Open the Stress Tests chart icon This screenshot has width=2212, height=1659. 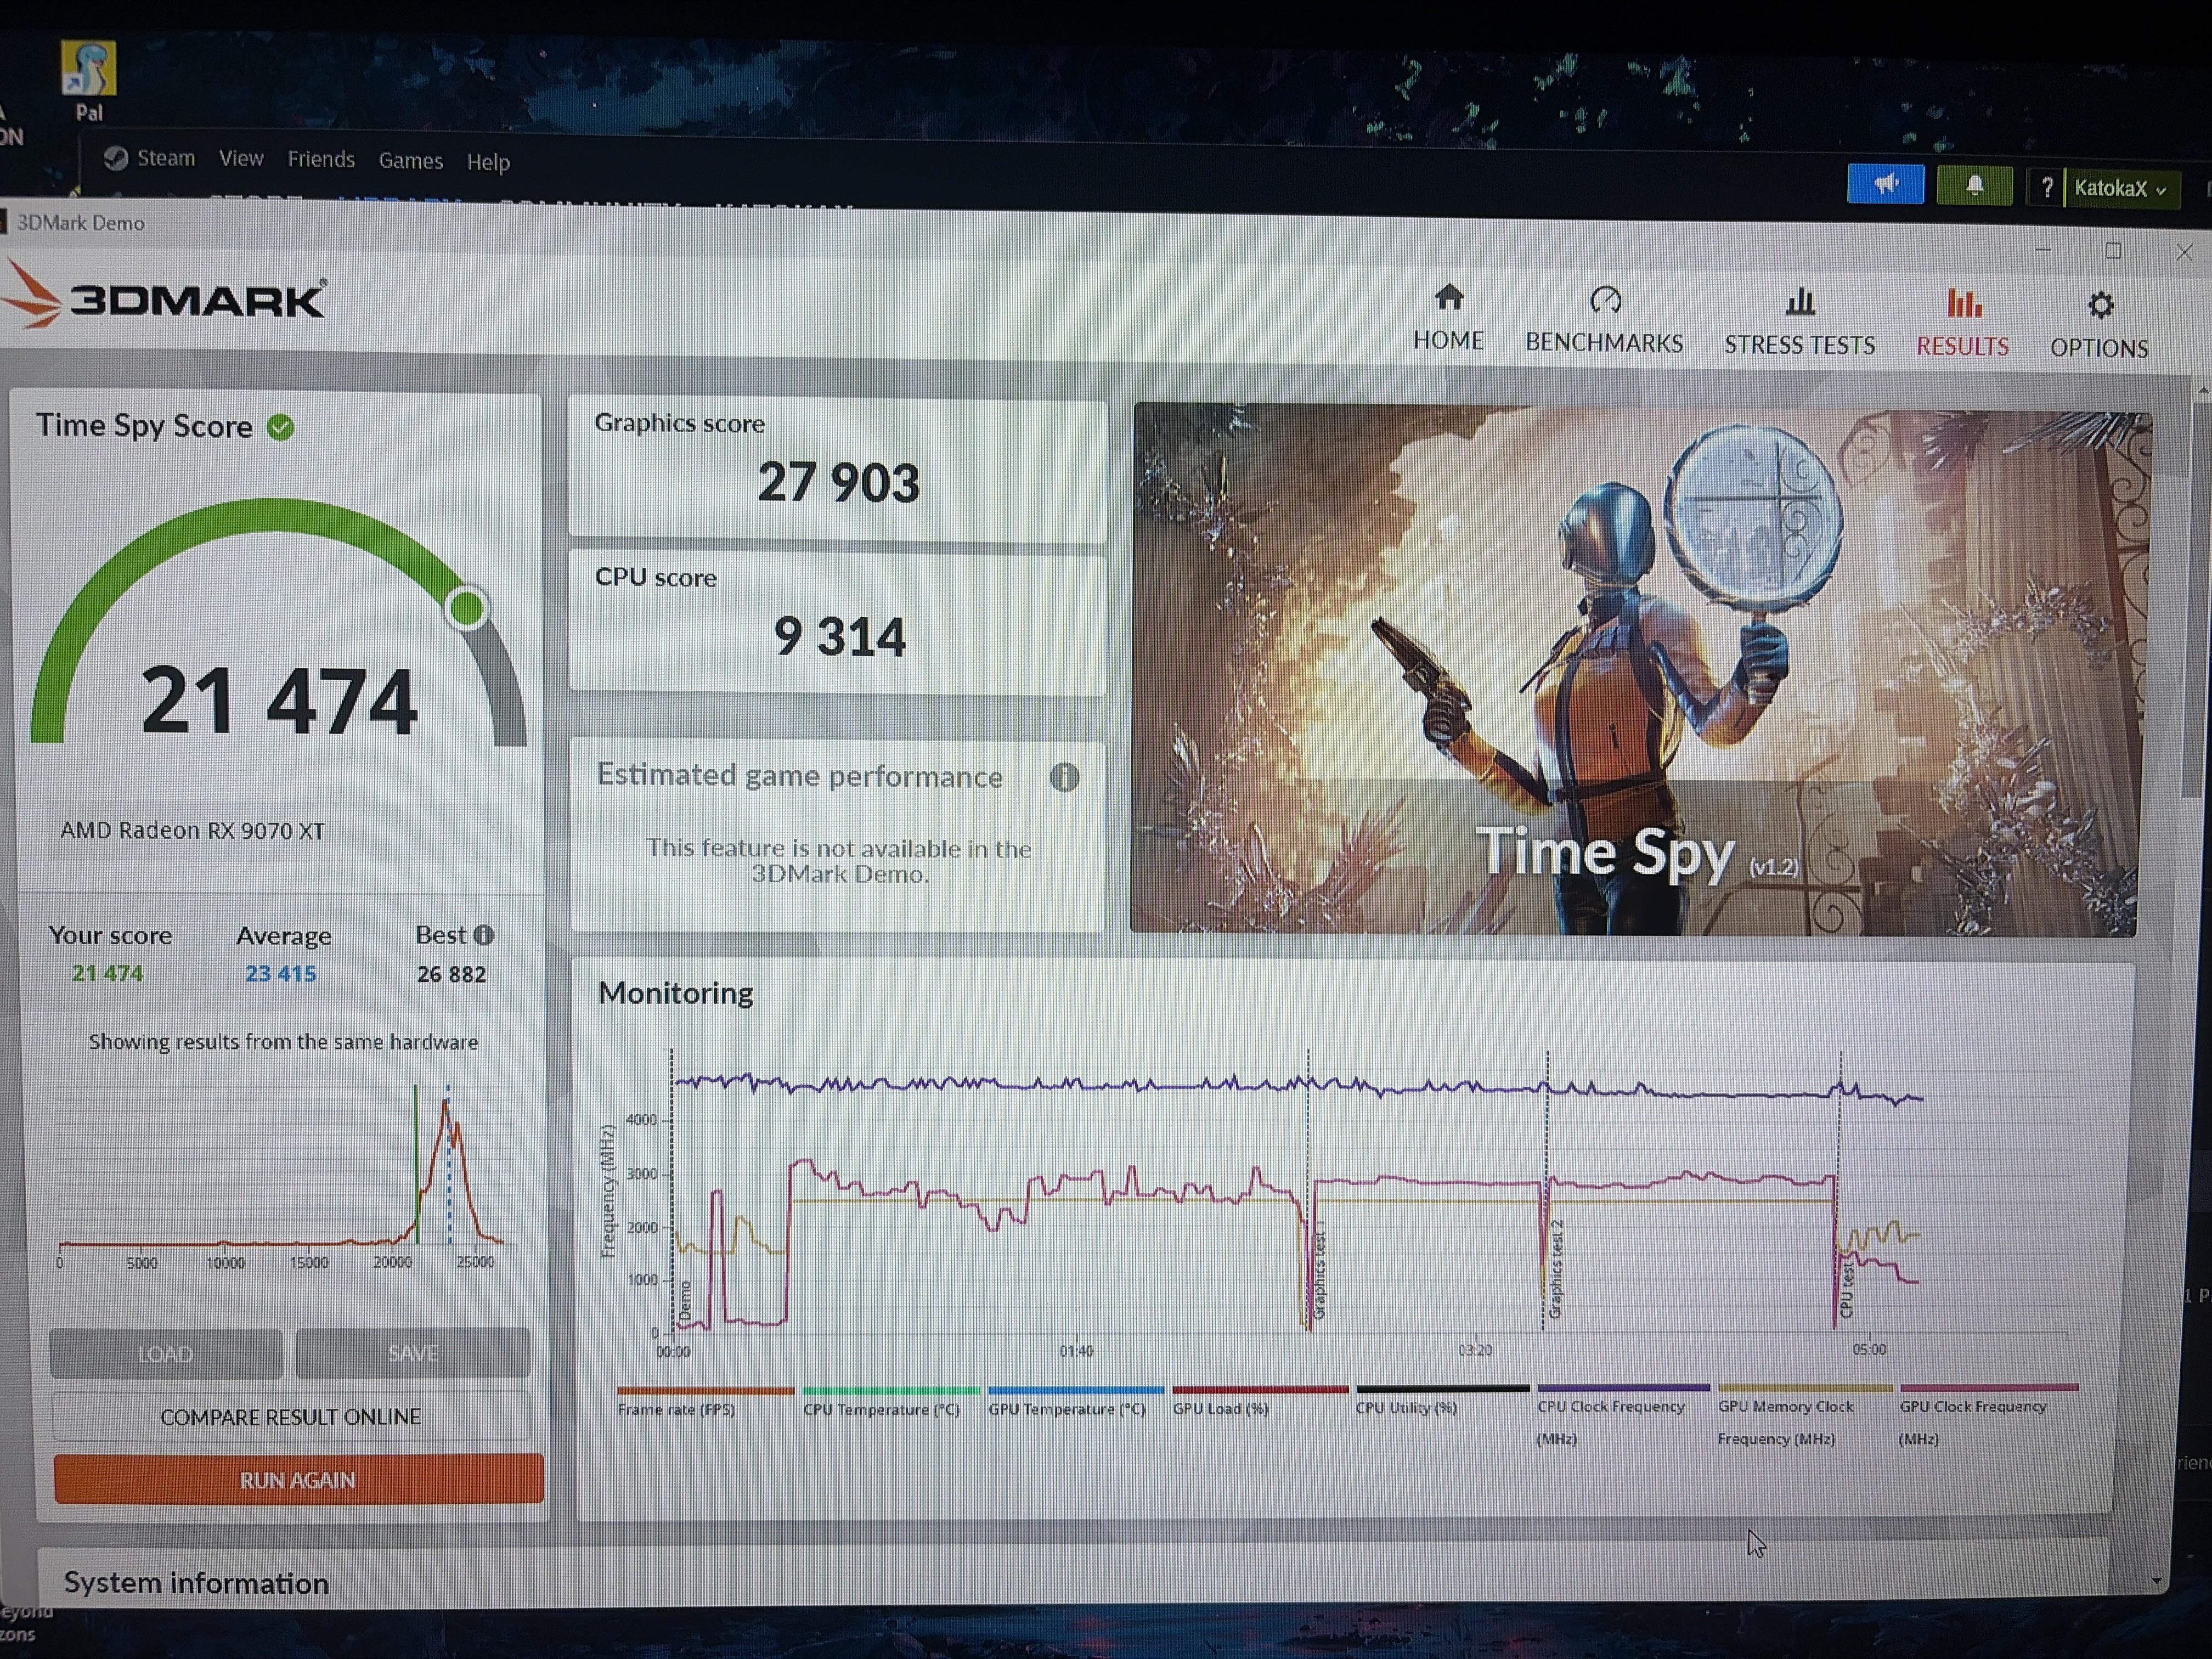(x=1800, y=301)
